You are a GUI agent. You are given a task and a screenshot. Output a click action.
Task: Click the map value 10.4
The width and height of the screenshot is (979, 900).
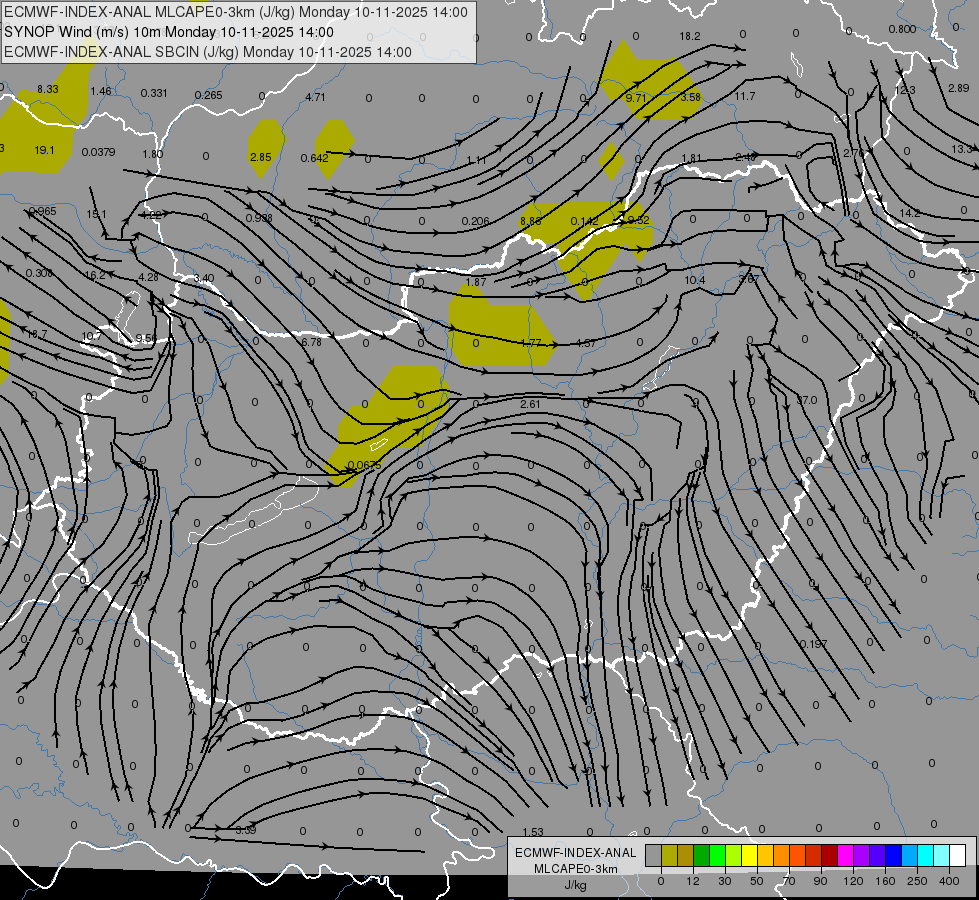[695, 280]
